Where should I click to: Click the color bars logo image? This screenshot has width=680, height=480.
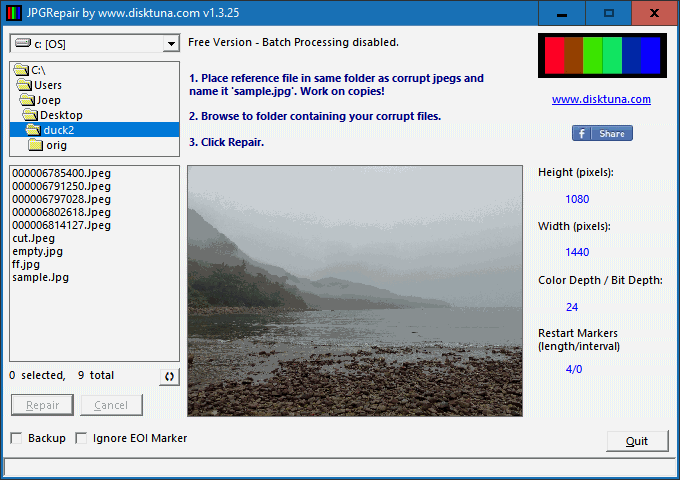[x=601, y=56]
